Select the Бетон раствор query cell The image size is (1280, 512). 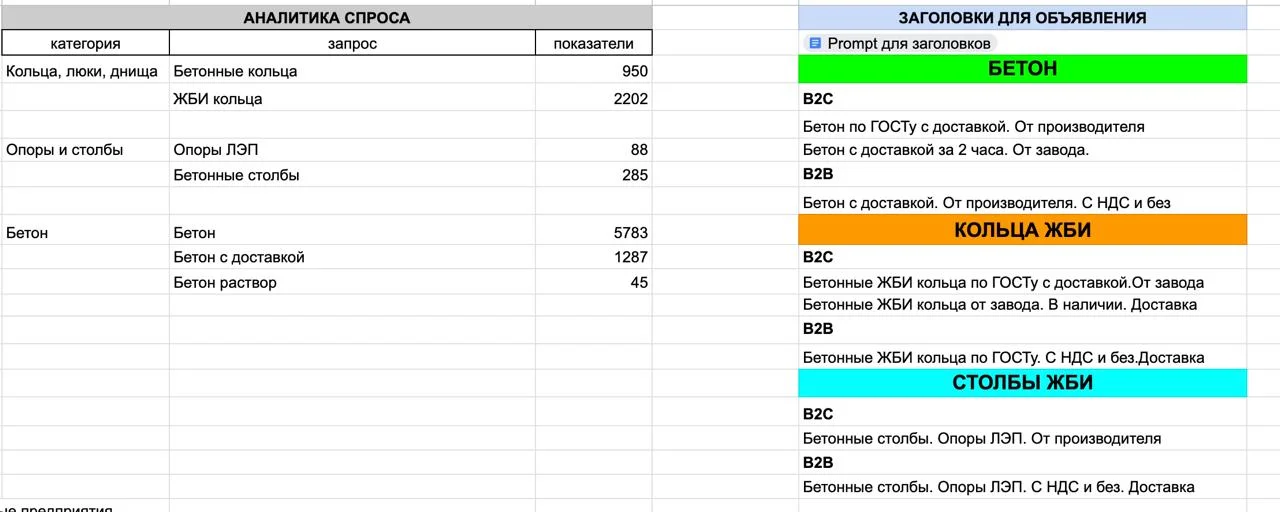pos(352,282)
